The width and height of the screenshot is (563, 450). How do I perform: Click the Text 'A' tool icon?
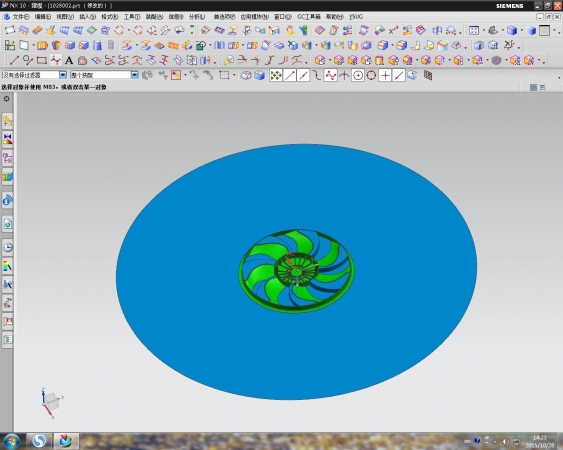[x=69, y=60]
